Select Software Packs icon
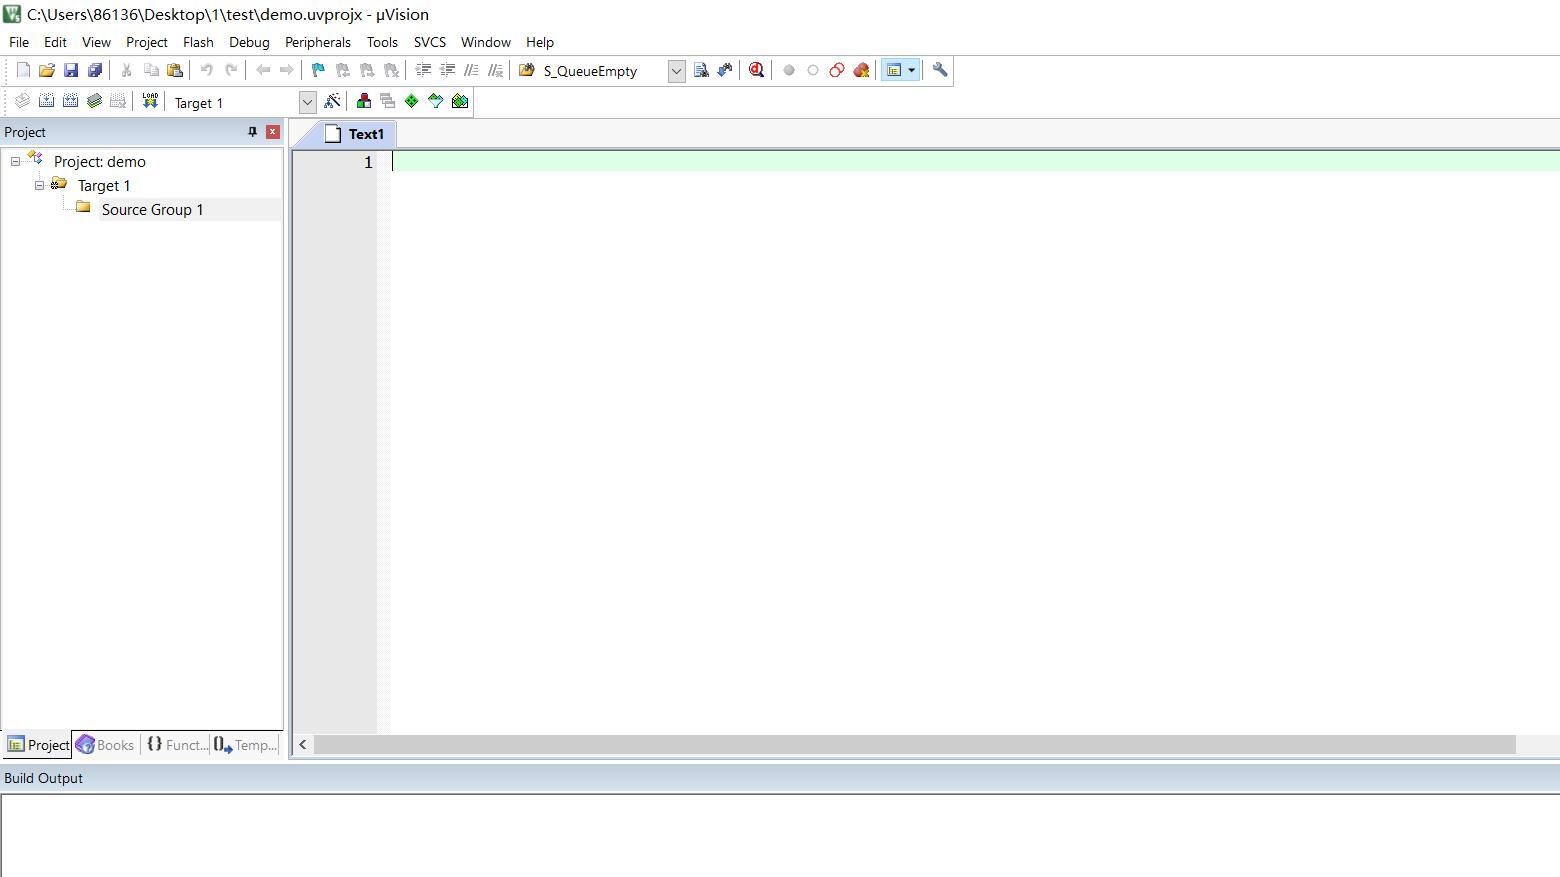 436,101
